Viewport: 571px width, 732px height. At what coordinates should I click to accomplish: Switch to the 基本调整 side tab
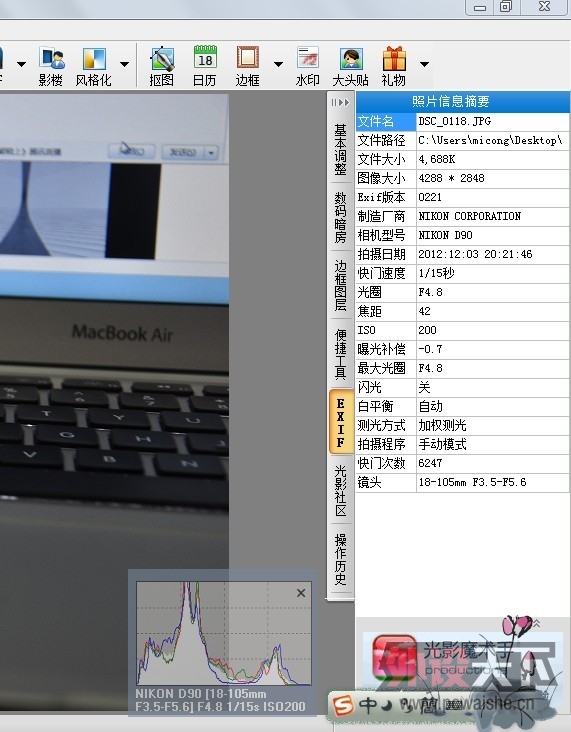[340, 149]
